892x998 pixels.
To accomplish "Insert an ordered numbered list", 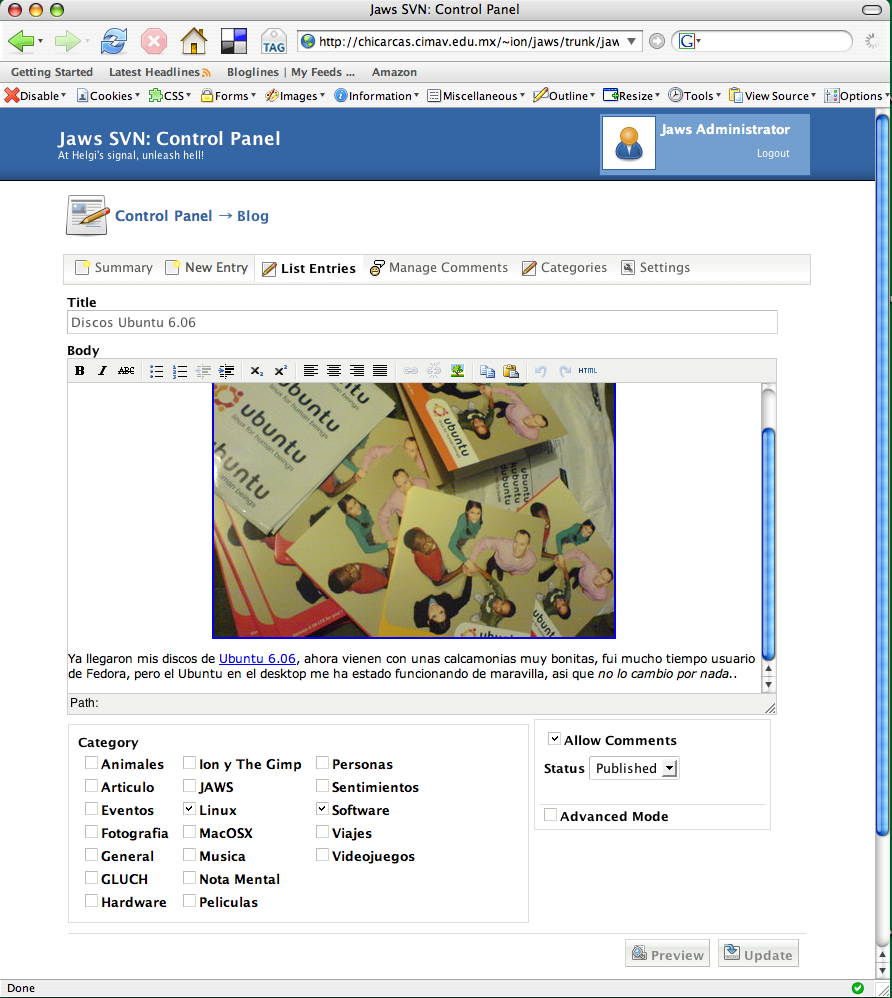I will [180, 371].
